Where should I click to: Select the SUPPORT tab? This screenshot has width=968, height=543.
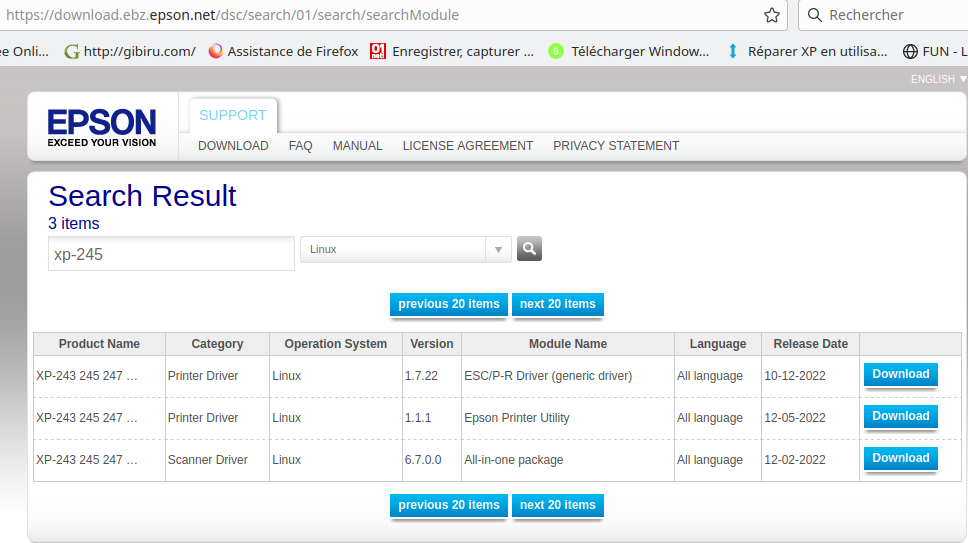(233, 115)
